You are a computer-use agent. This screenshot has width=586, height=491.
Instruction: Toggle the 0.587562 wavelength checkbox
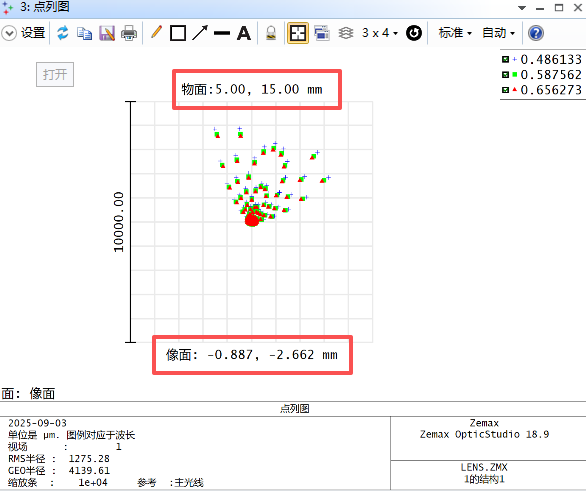505,75
